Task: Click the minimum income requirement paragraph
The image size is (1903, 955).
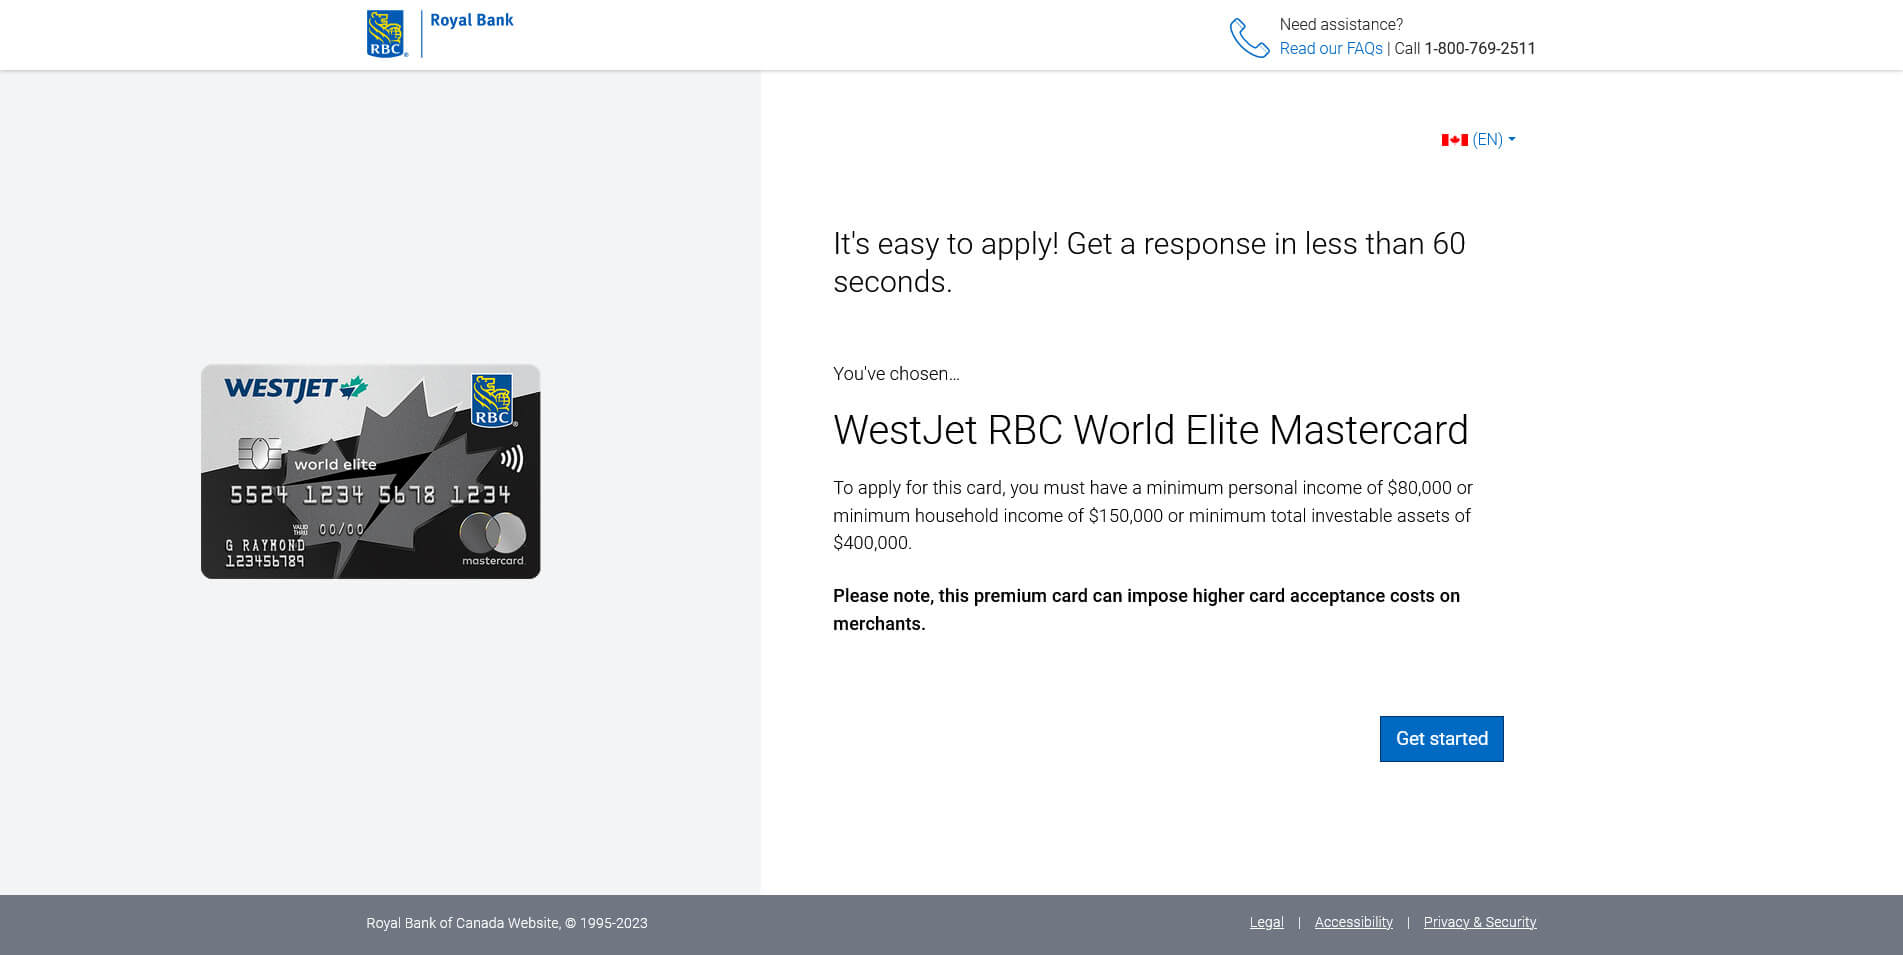Action: point(1153,515)
